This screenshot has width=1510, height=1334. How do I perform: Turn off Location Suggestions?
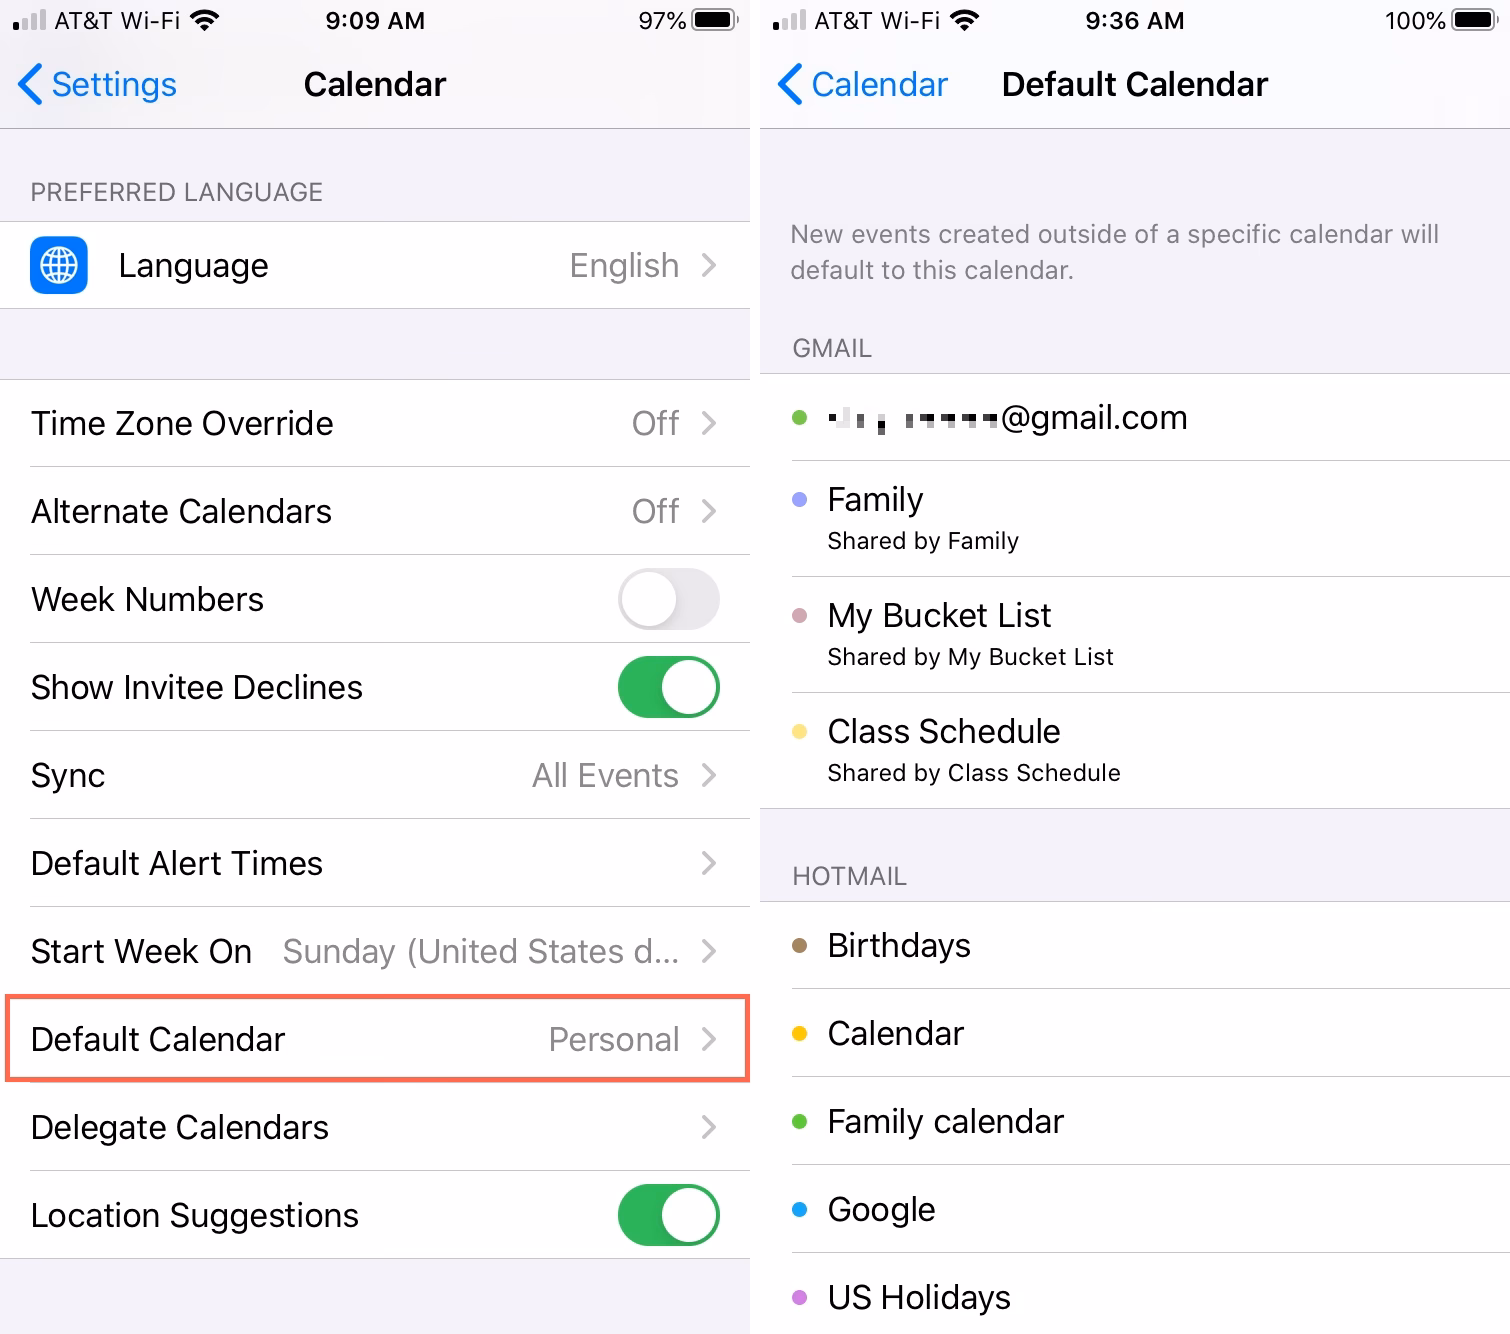tap(667, 1215)
